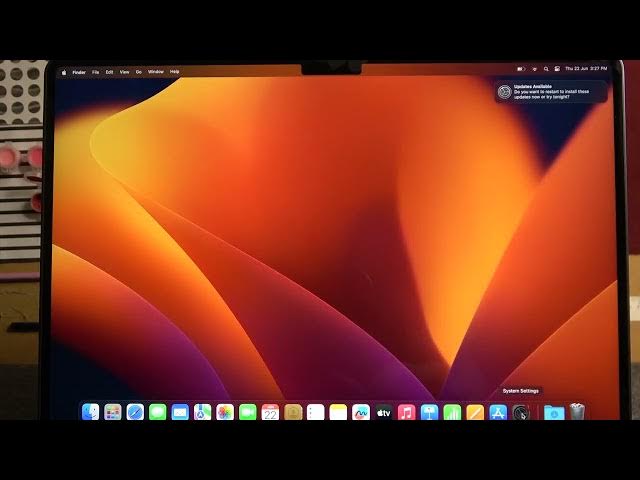The width and height of the screenshot is (640, 480).
Task: Open Calendar showing 22 in the Dock
Action: [270, 412]
